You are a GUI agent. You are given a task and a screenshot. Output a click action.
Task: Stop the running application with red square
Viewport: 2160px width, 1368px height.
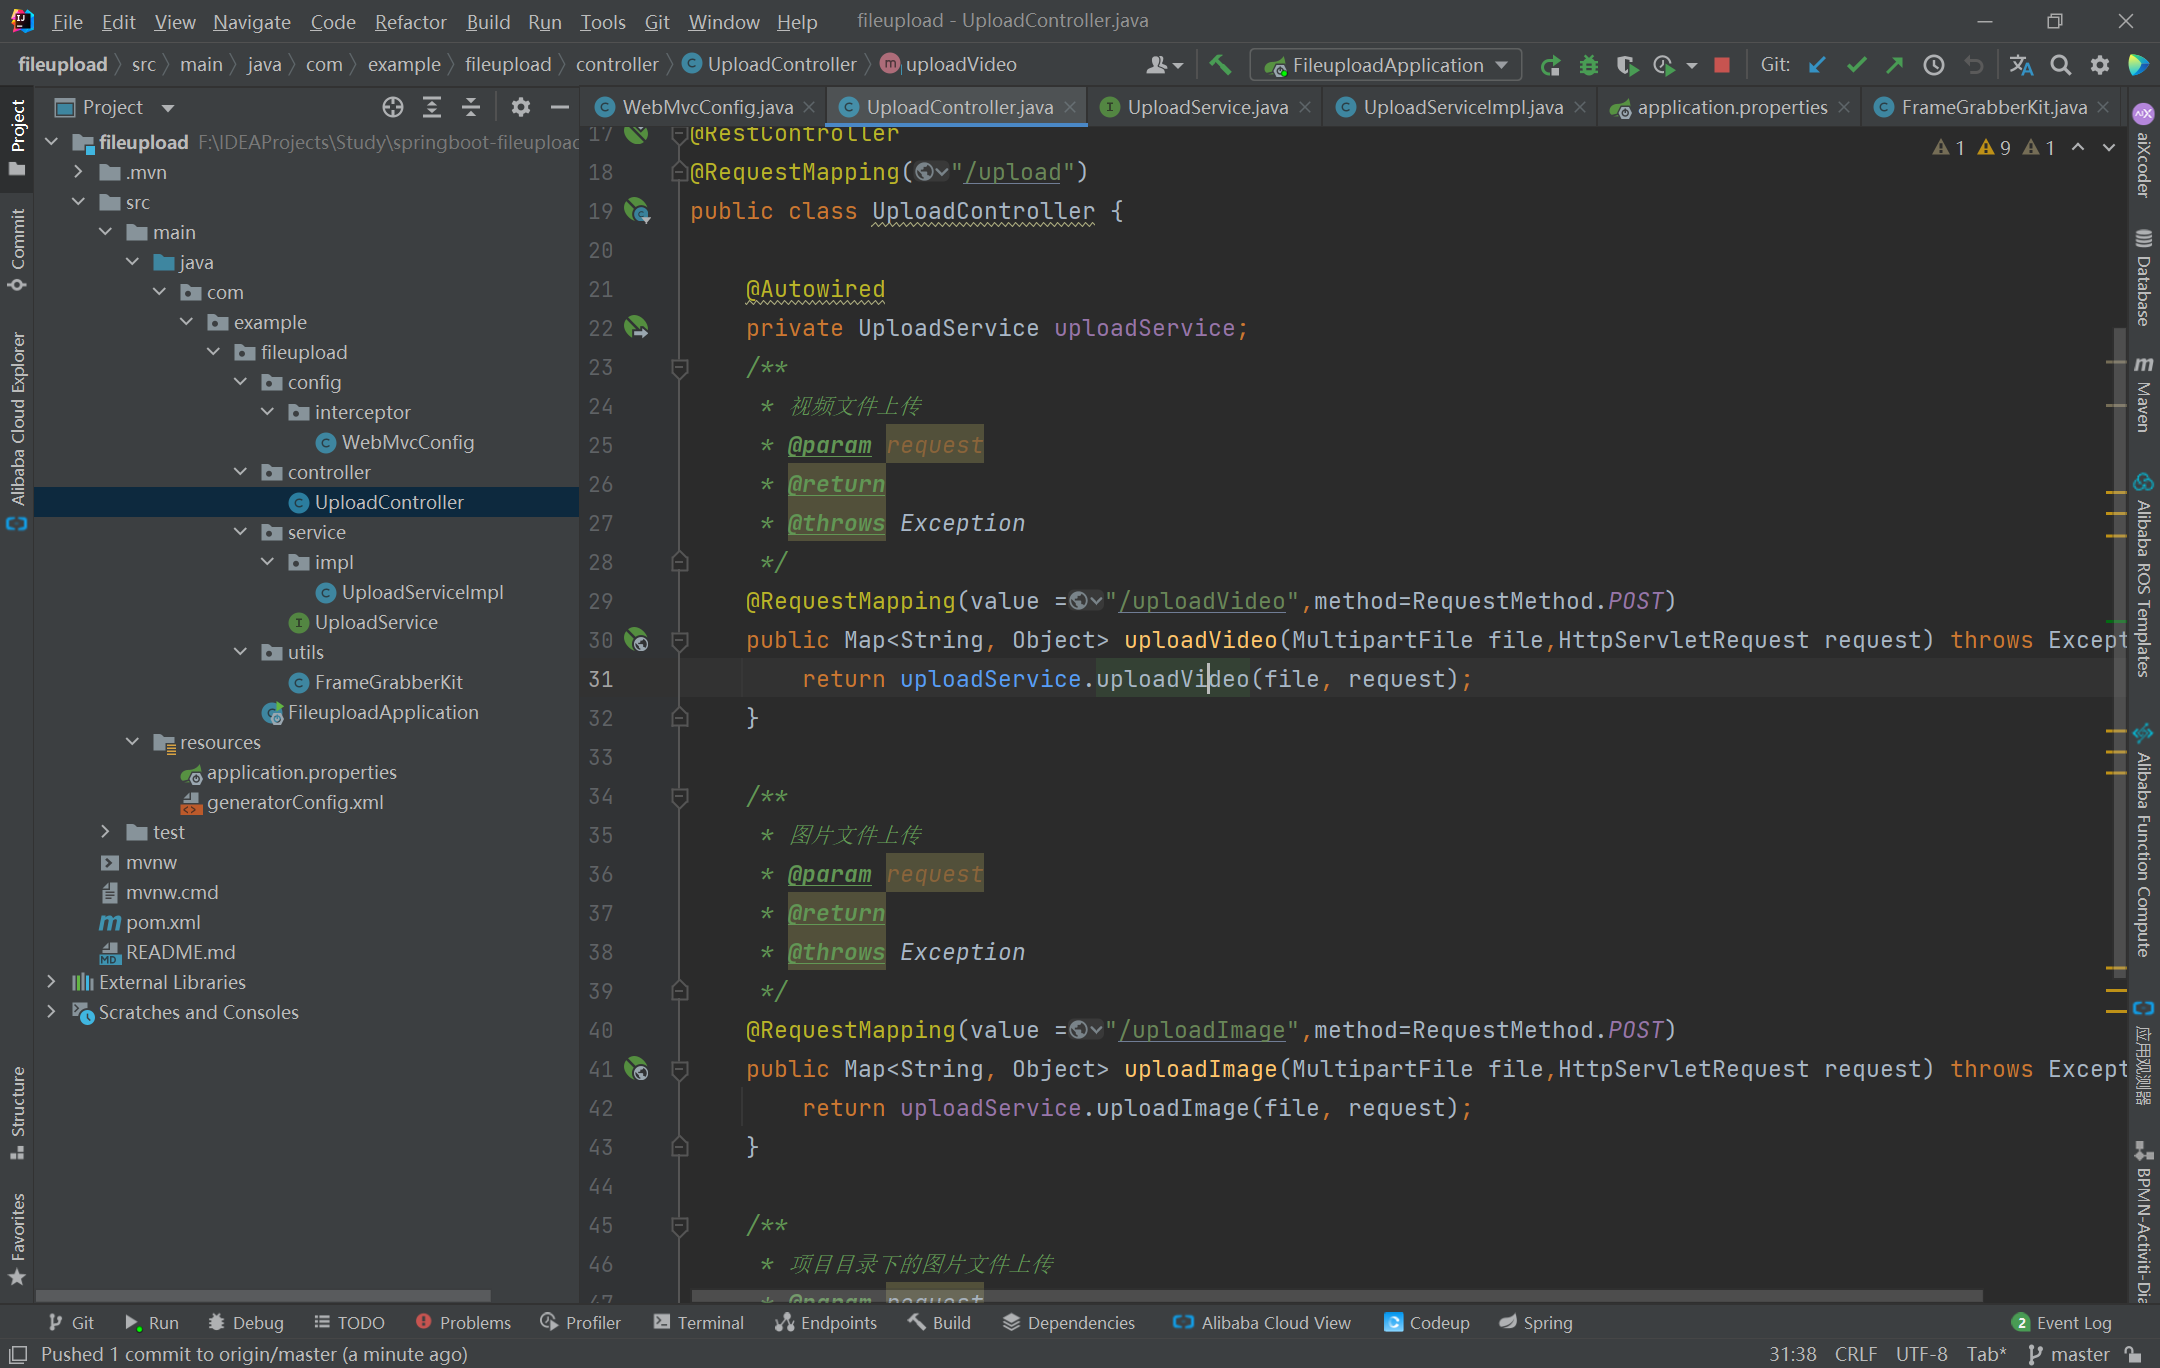click(x=1721, y=65)
